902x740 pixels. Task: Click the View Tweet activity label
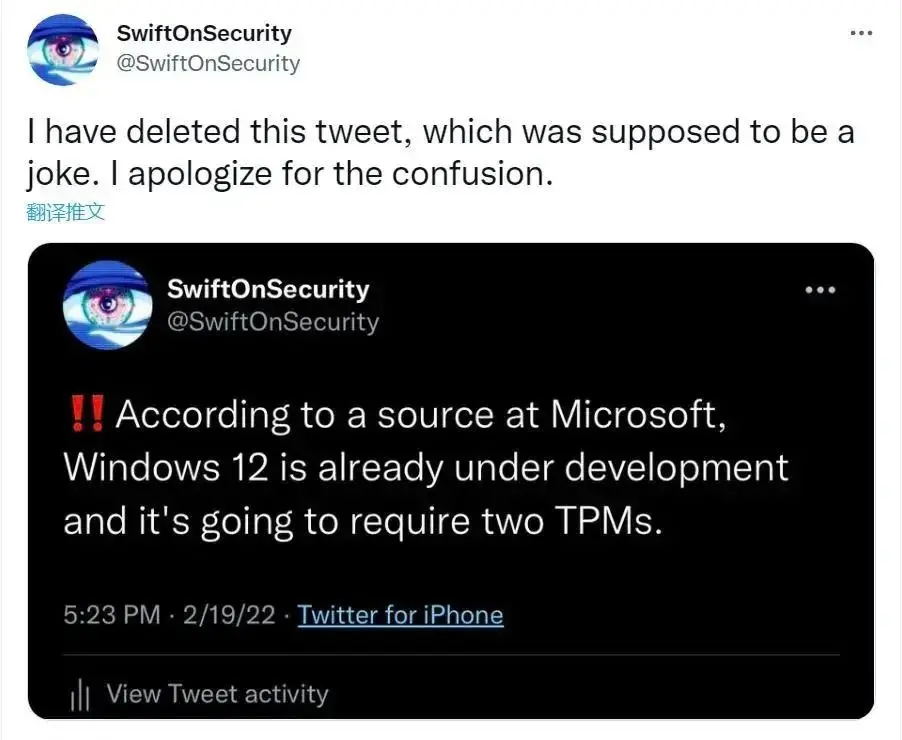coord(217,694)
